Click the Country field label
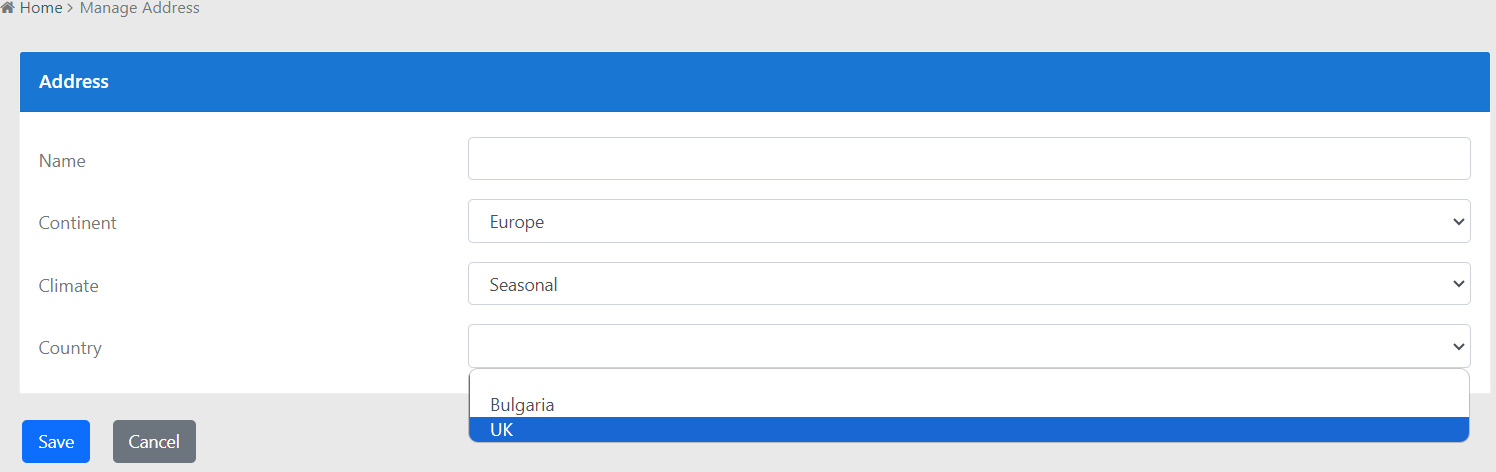Image resolution: width=1496 pixels, height=472 pixels. [x=70, y=348]
